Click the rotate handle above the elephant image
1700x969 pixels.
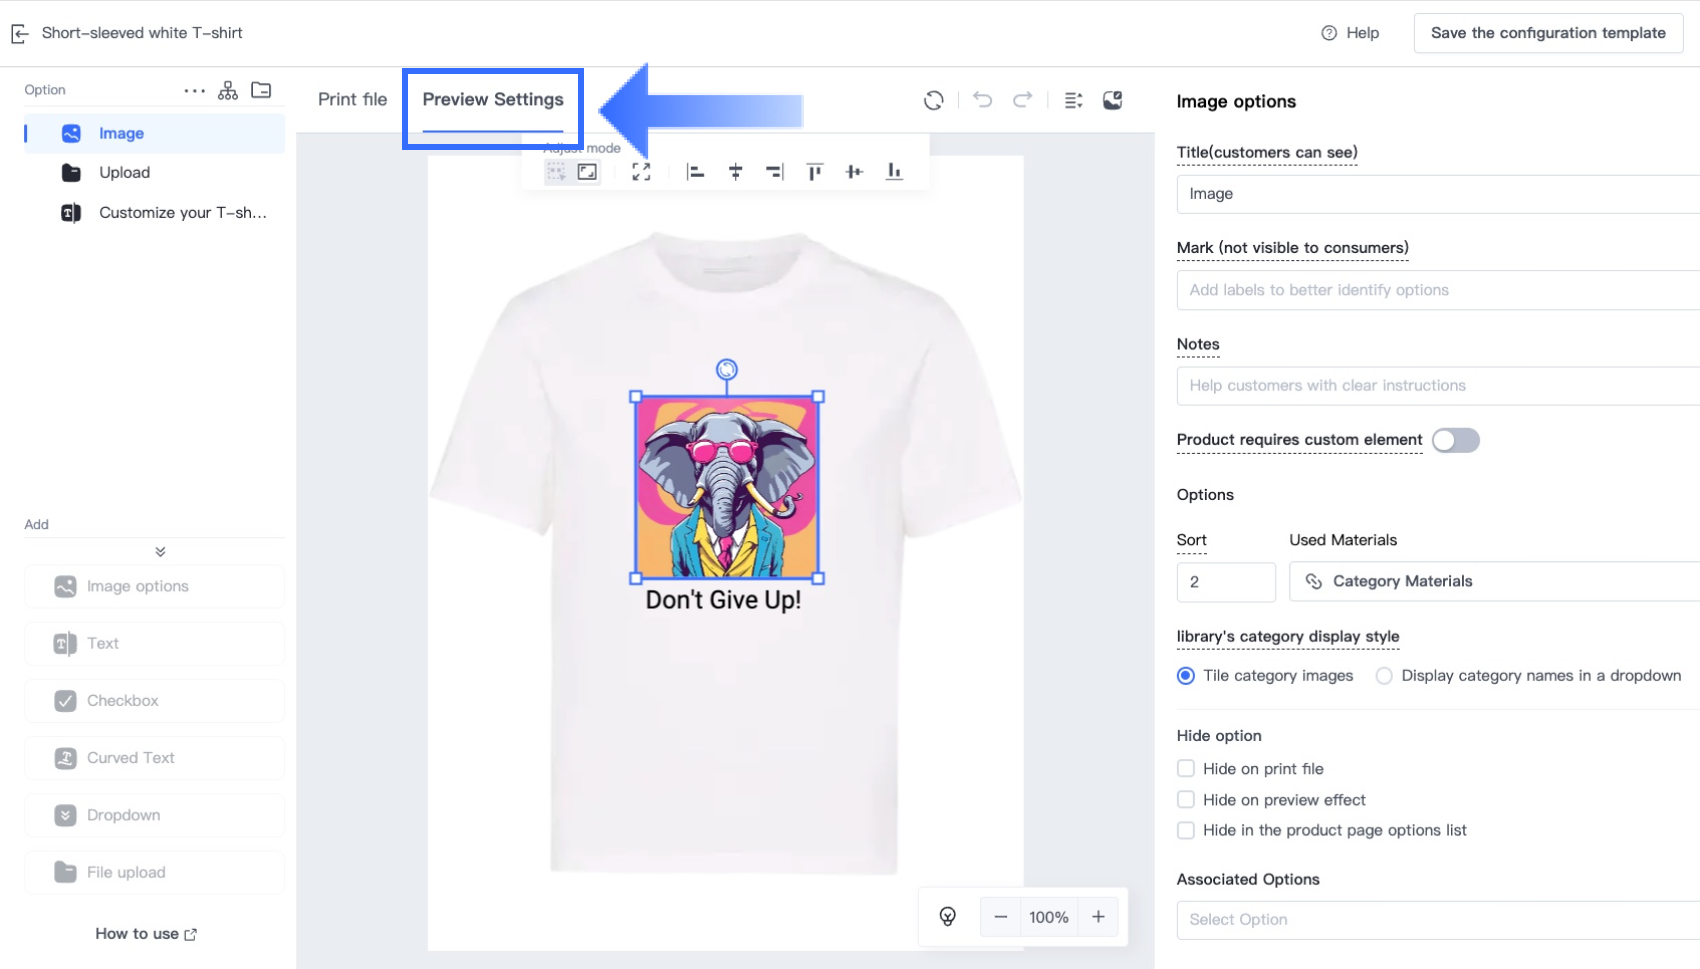(727, 370)
